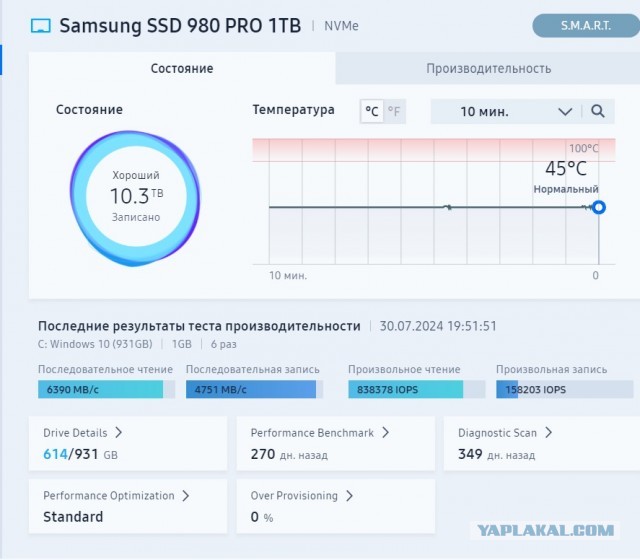Click the Standard optimization mode value
The image size is (640, 560).
tap(73, 517)
